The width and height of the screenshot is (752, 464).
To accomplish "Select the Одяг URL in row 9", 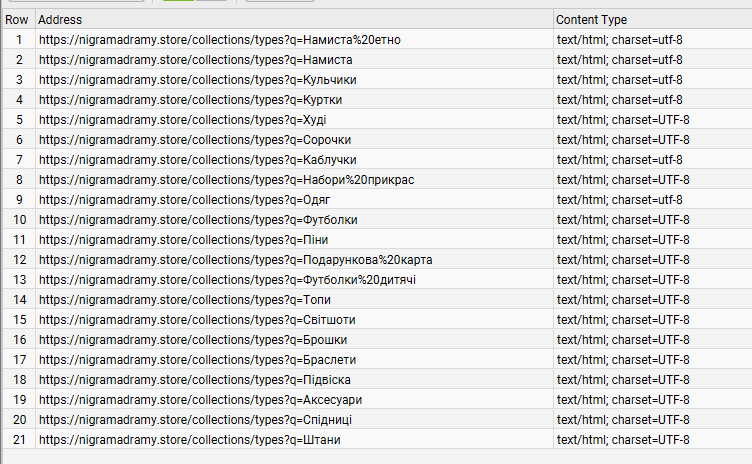I will click(185, 200).
